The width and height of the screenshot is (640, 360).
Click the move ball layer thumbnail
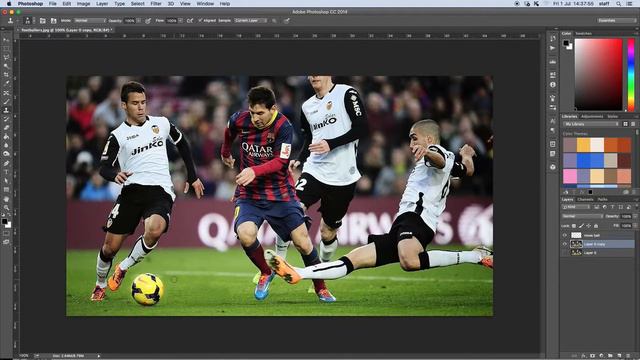pyautogui.click(x=576, y=235)
